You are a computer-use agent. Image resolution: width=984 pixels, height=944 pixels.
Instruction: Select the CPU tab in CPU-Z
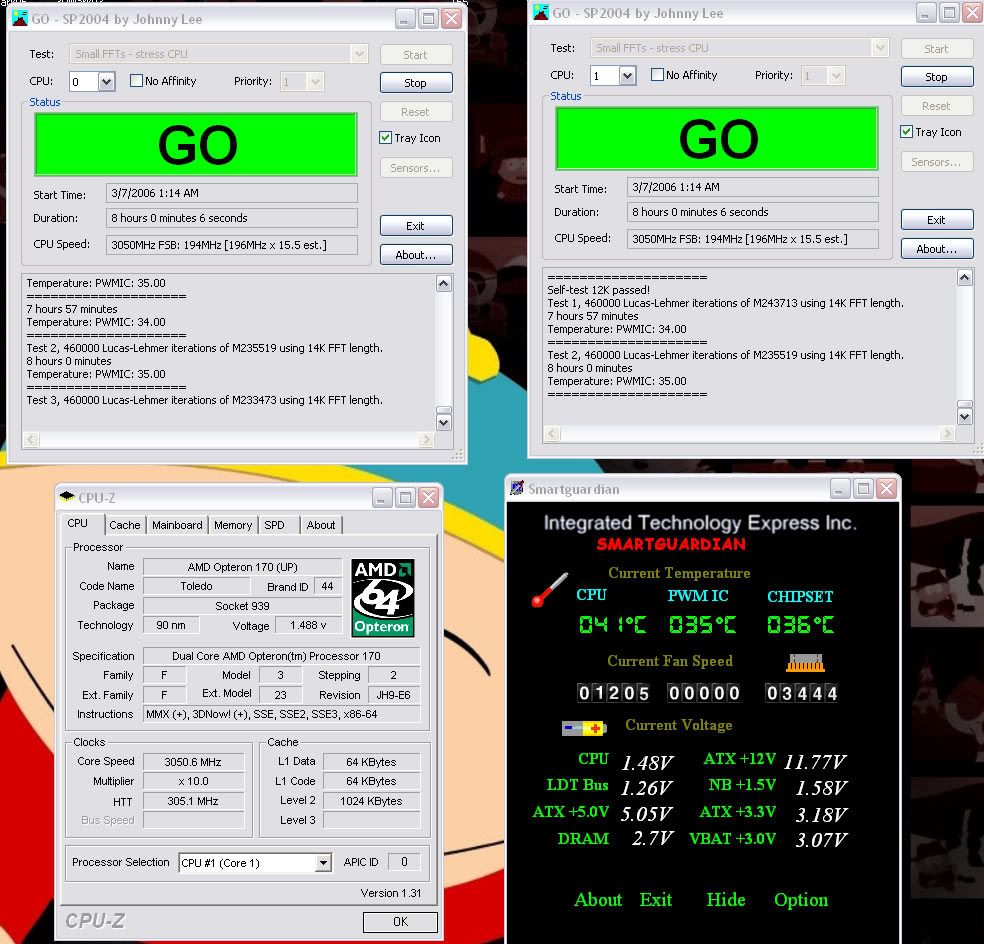click(78, 523)
